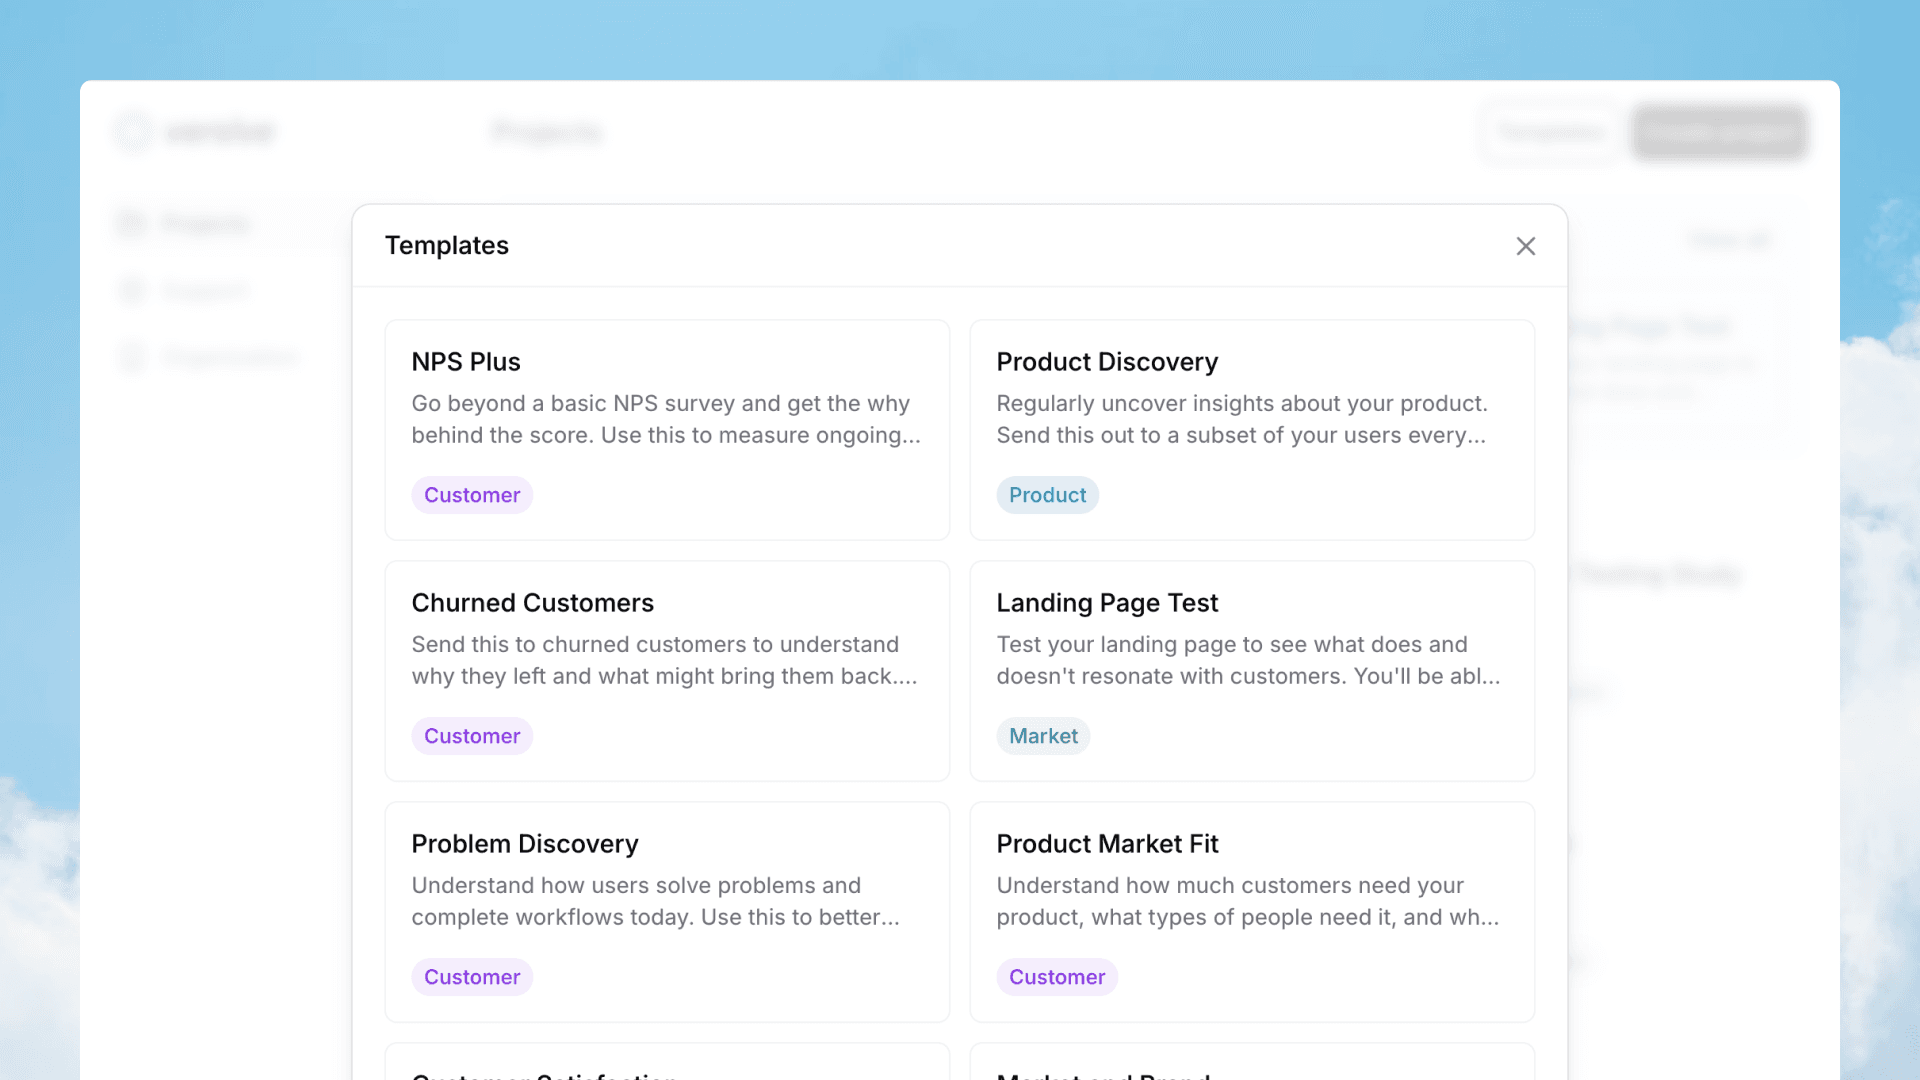This screenshot has height=1080, width=1920.
Task: Click the dark primary action button top-right
Action: (x=1718, y=131)
